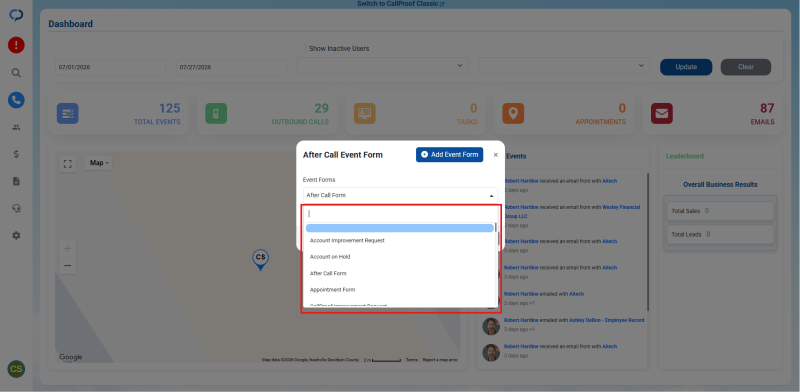Open the first empty filter dropdown beside dates

pyautogui.click(x=383, y=65)
